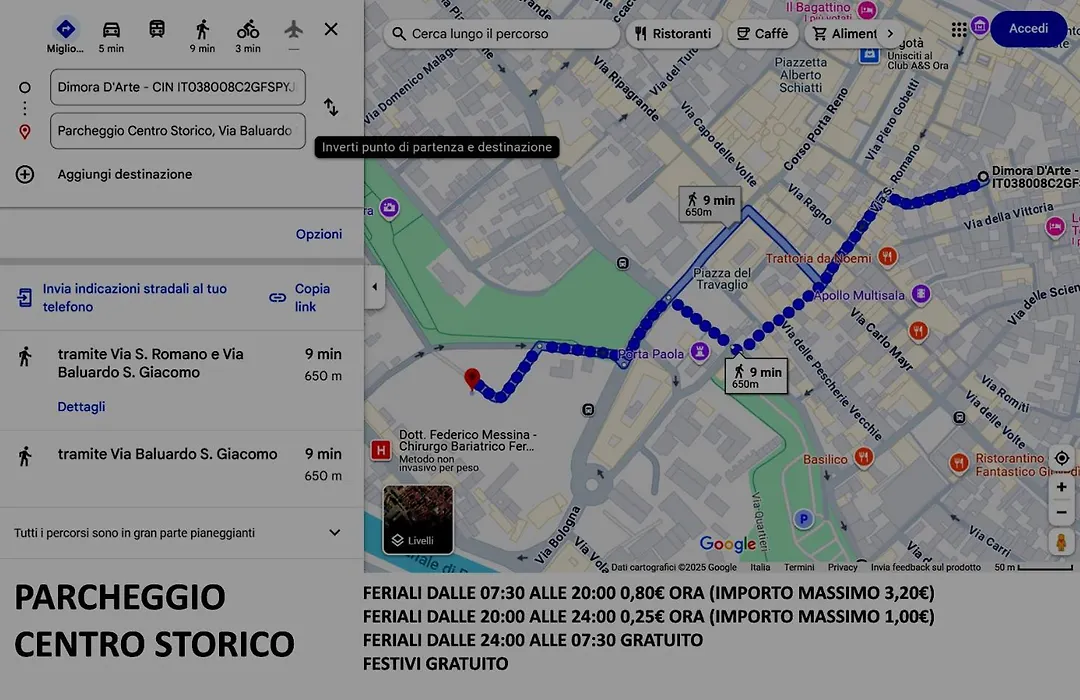Click the bus stop icon near Via Ripagrande
This screenshot has height=700, width=1080.
[623, 263]
